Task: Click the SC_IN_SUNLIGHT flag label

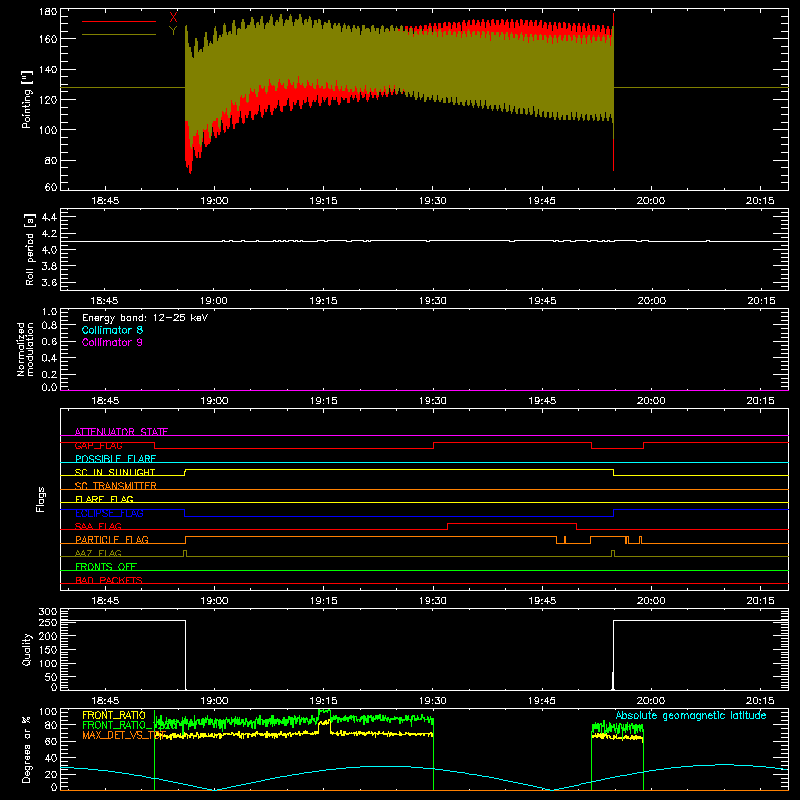Action: tap(115, 472)
